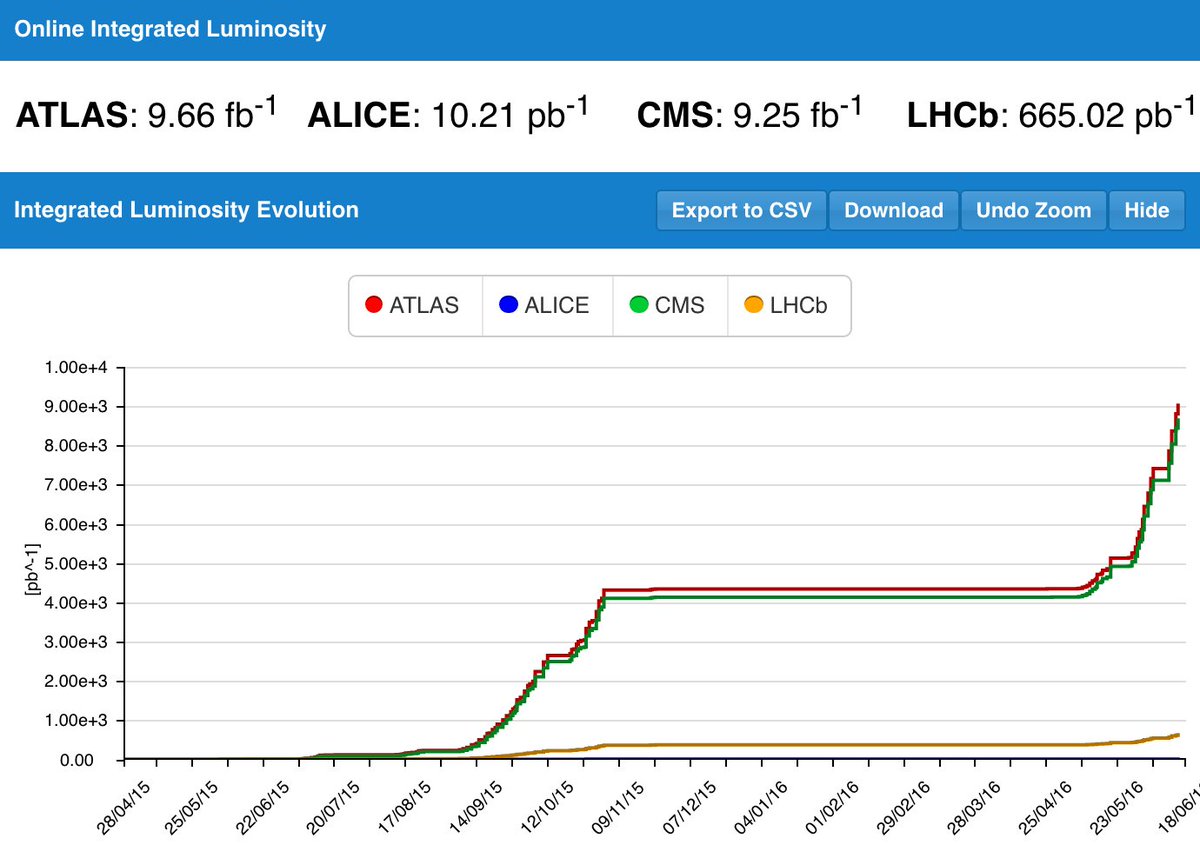
Task: Click the Export to CSV button
Action: click(742, 210)
